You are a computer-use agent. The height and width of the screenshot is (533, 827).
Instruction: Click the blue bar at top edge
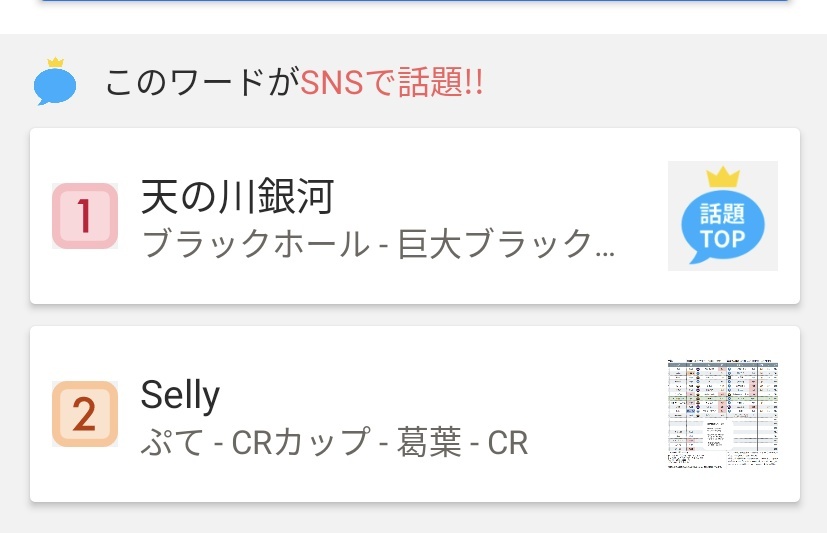pos(415,1)
